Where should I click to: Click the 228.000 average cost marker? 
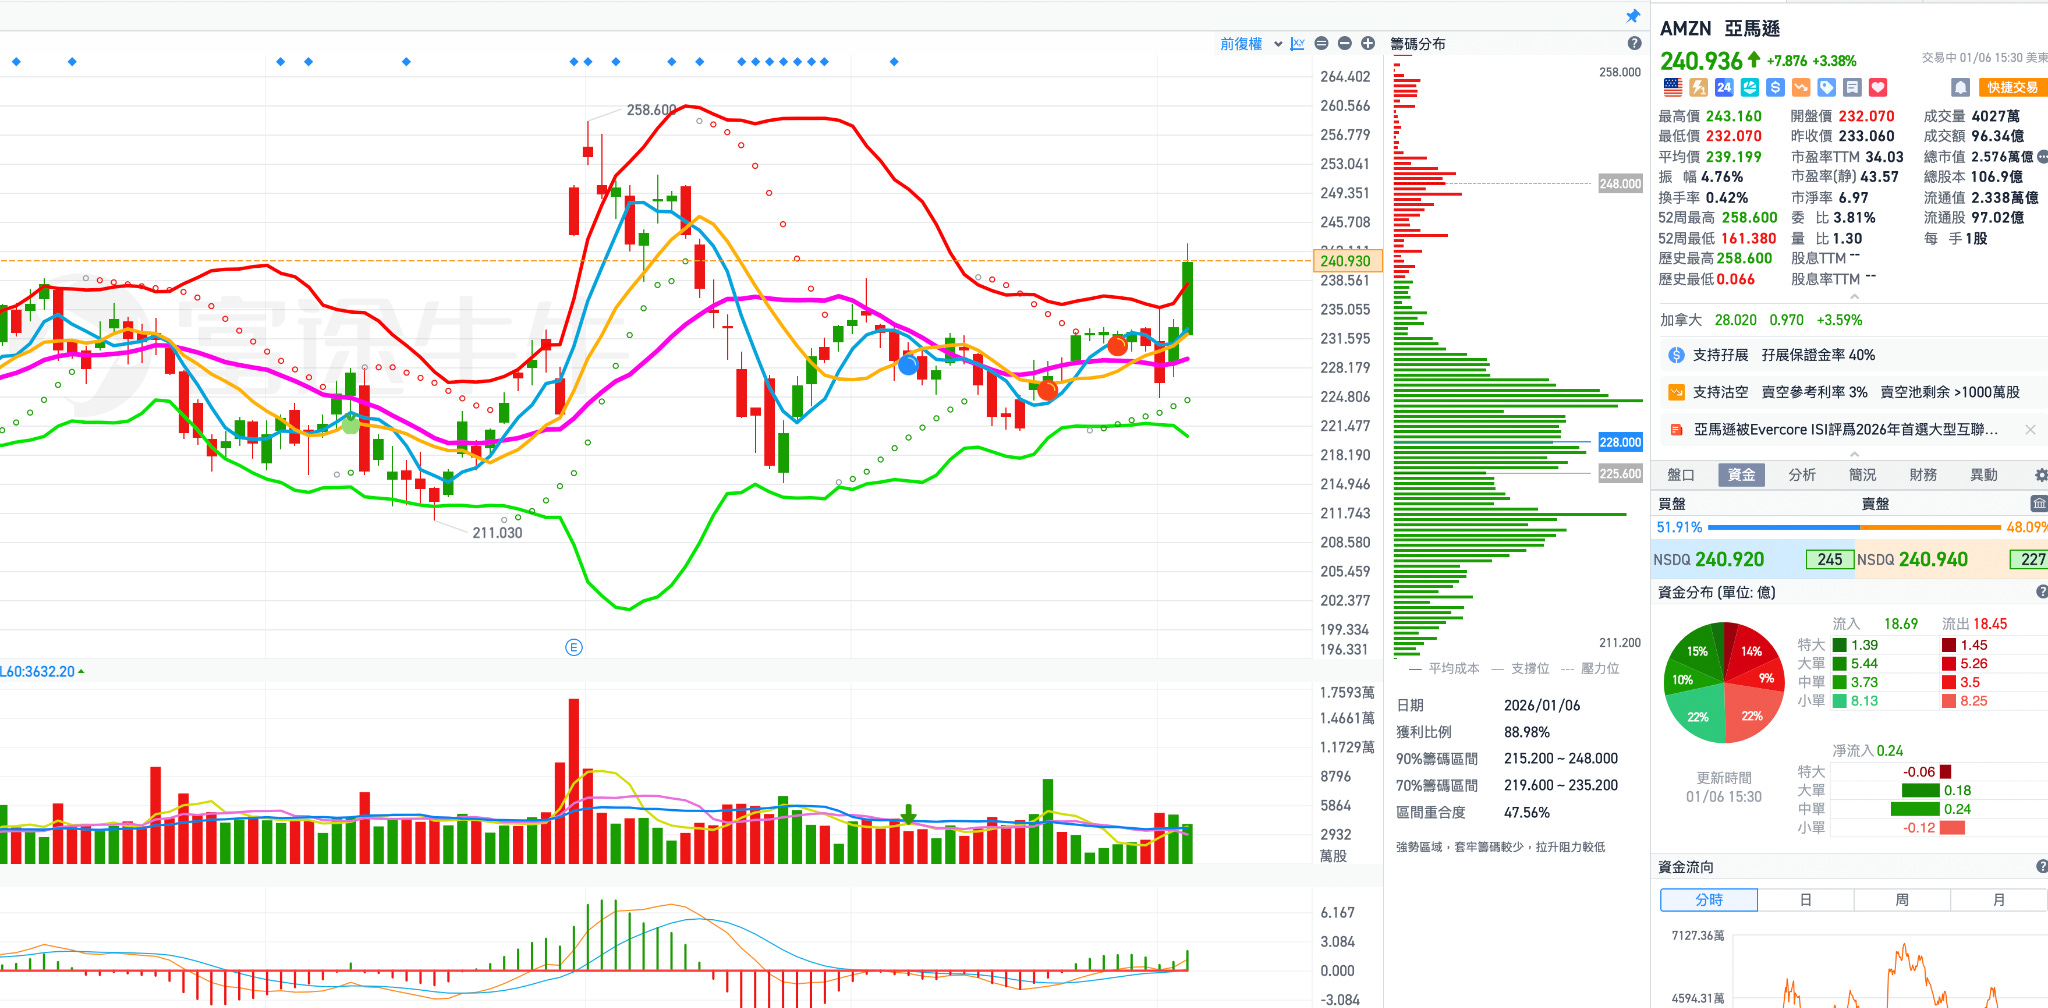click(1620, 442)
